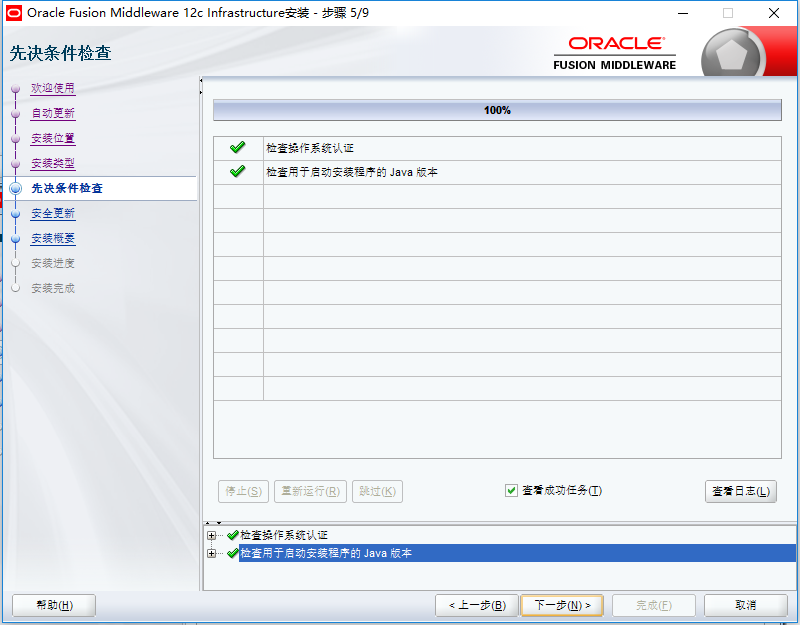
Task: Go to the 安装类型 step
Action: 53,163
